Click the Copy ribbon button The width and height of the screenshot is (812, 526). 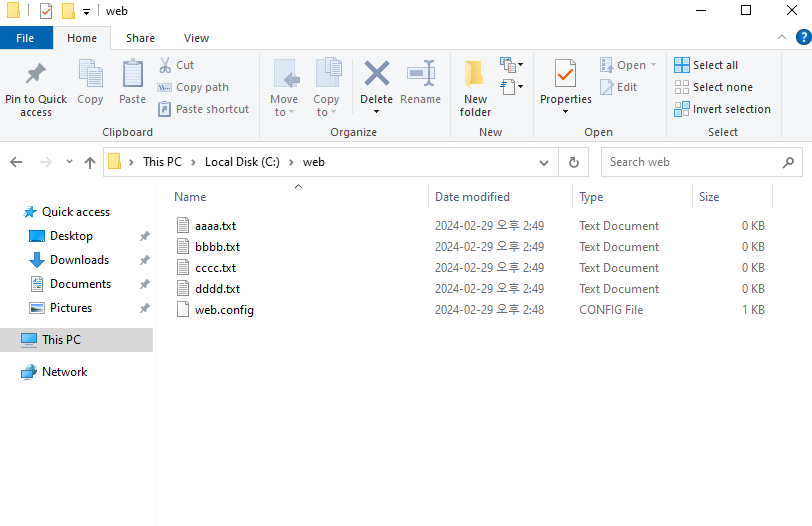point(90,83)
